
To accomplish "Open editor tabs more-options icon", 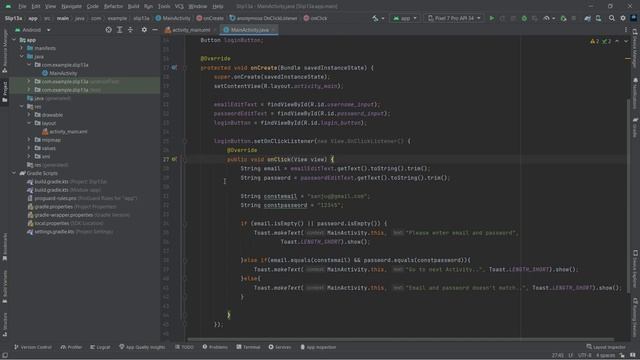I will tap(626, 30).
